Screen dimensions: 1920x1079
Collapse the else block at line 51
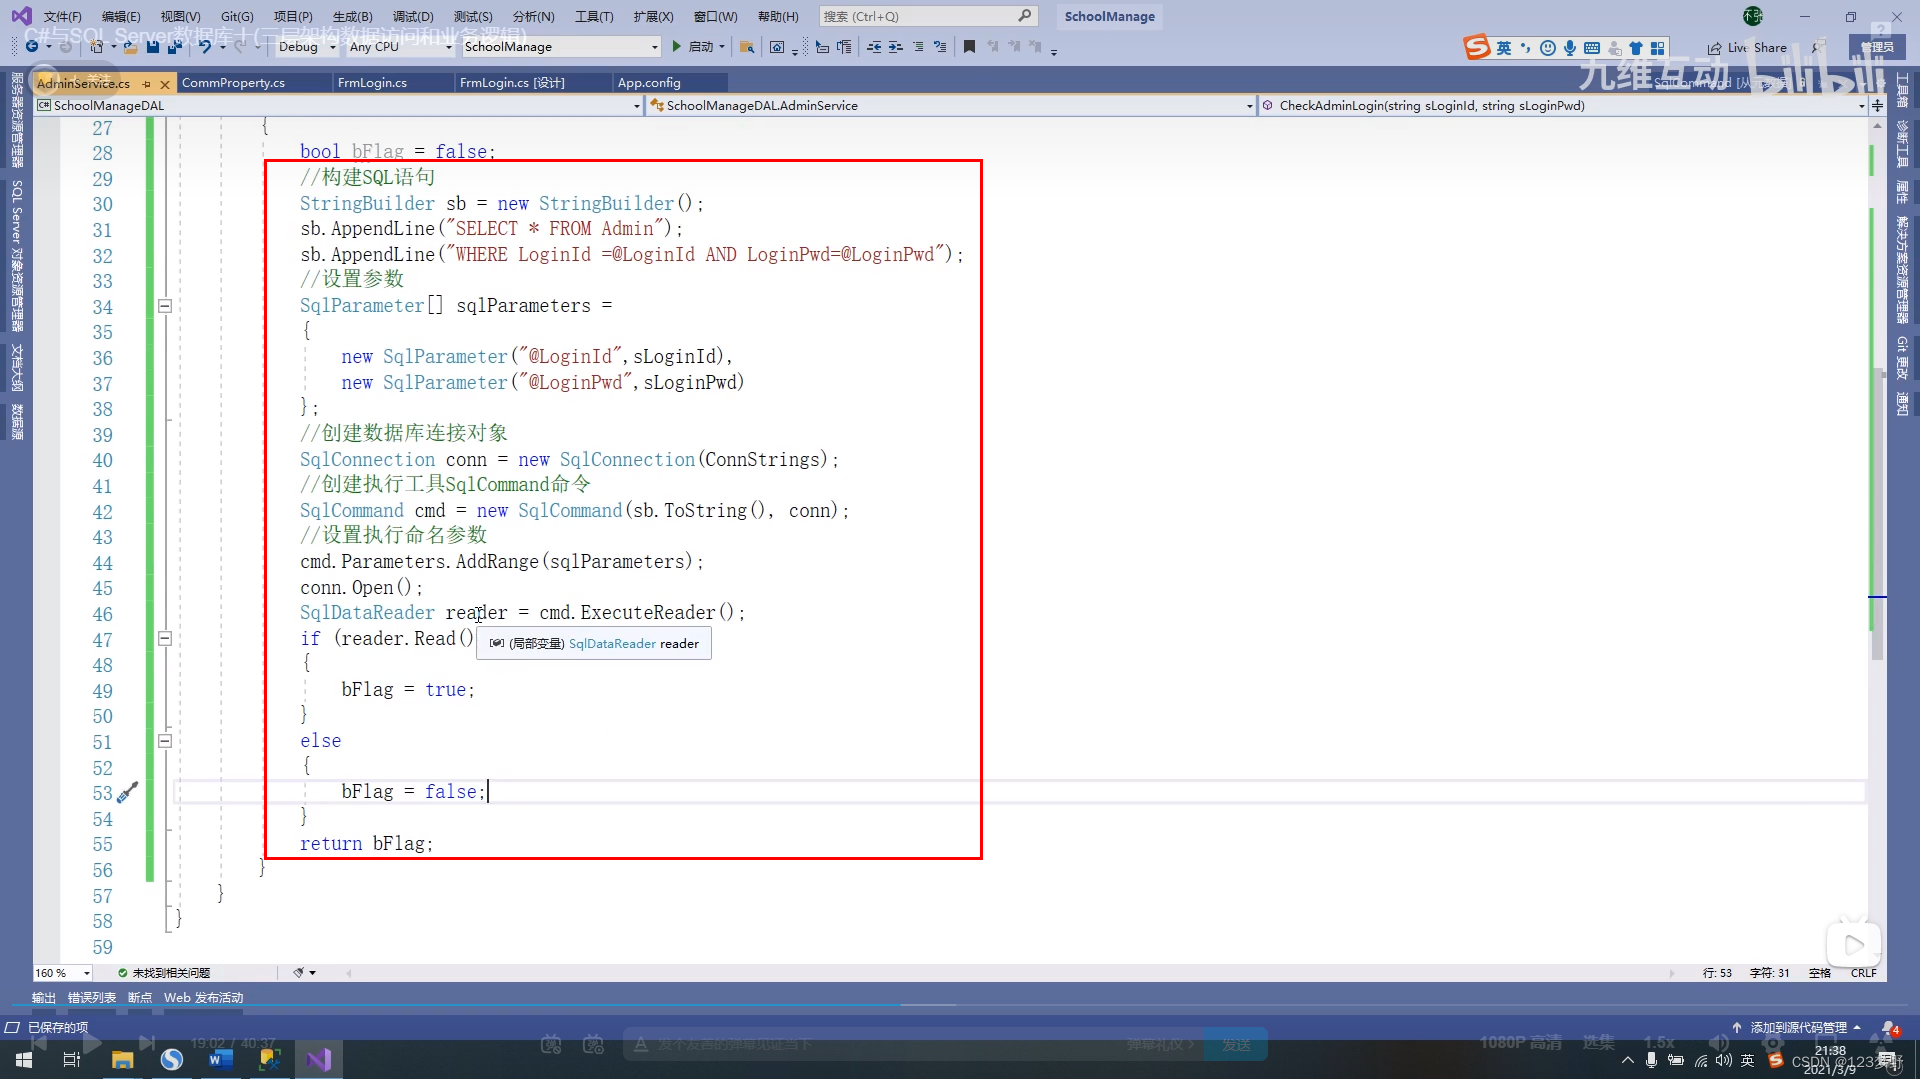165,742
